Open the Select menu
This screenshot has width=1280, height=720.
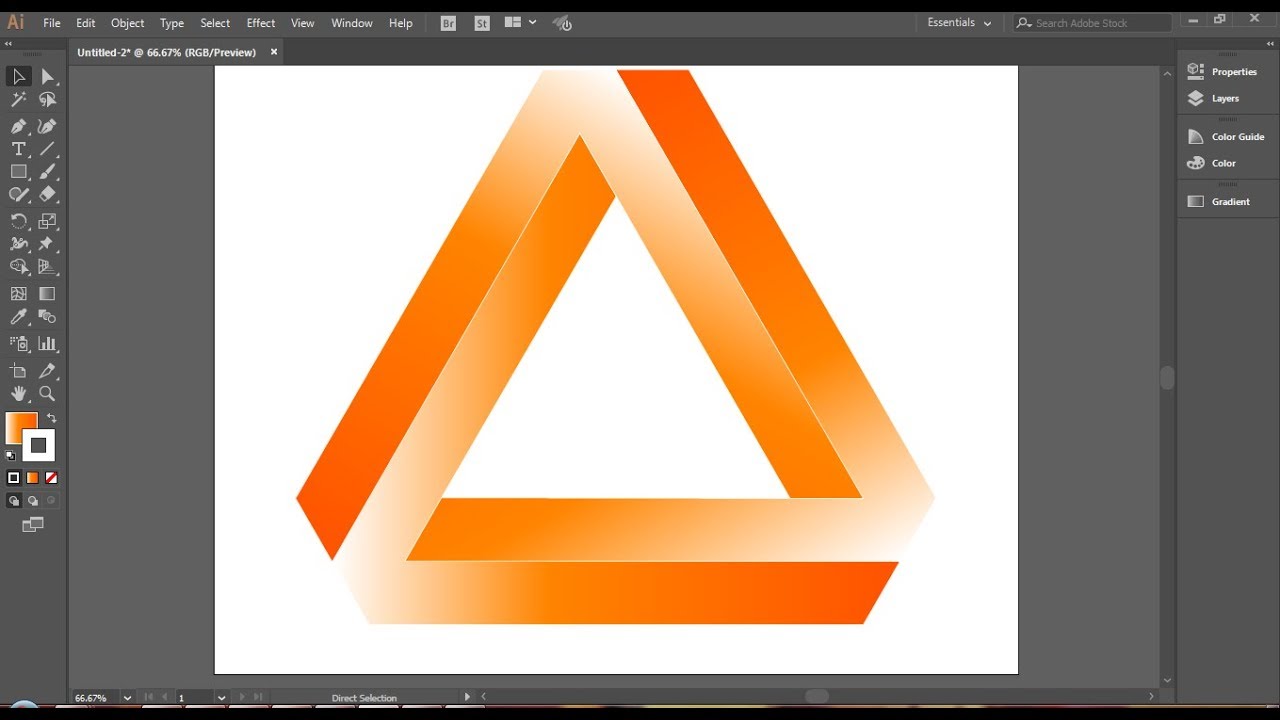[215, 23]
